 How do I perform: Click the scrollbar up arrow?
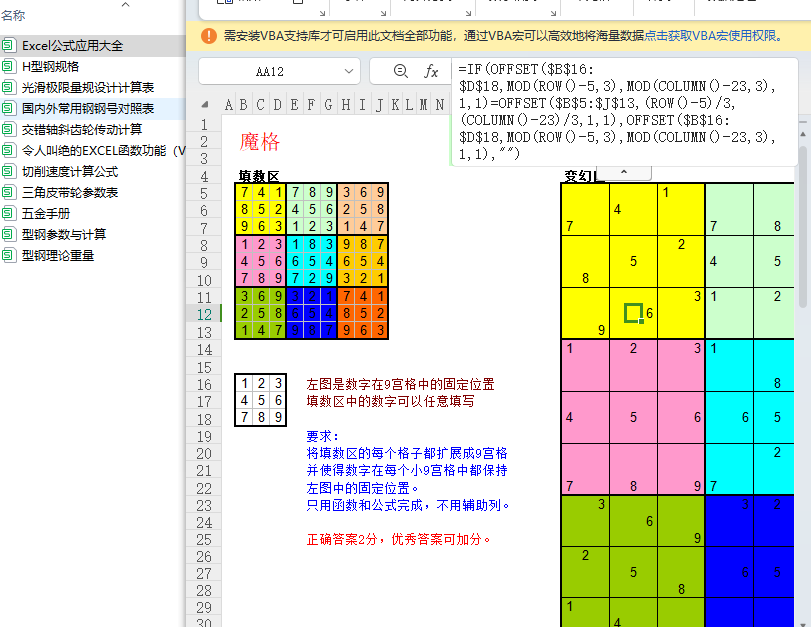(803, 134)
